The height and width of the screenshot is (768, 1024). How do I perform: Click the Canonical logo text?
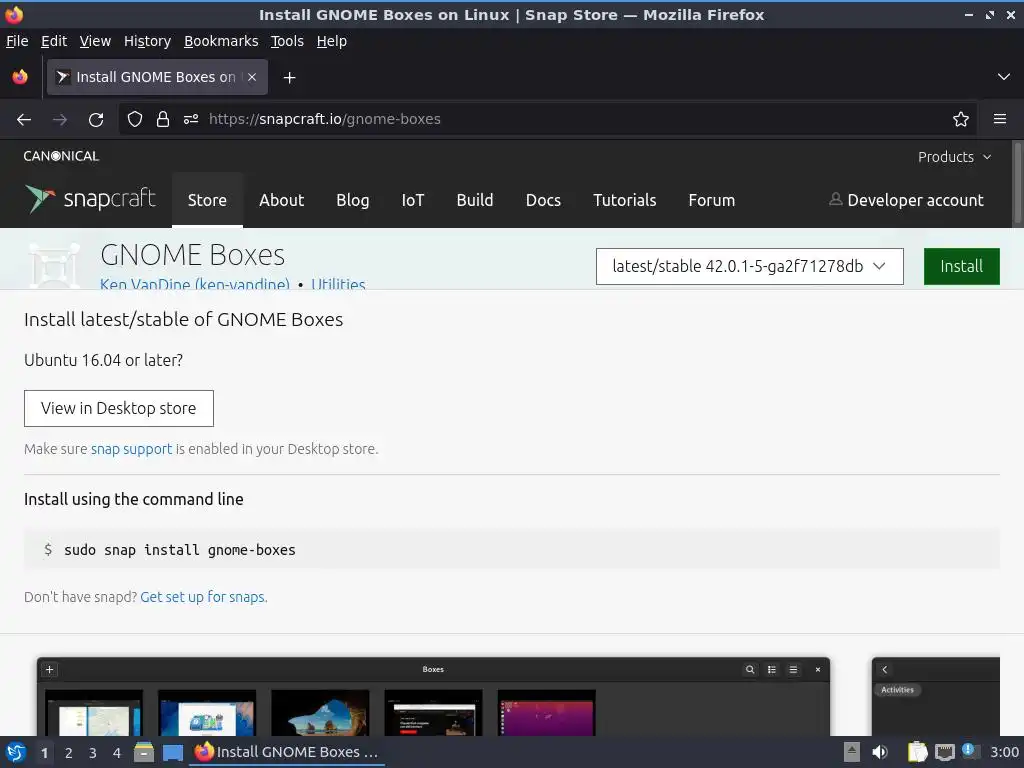coord(61,156)
